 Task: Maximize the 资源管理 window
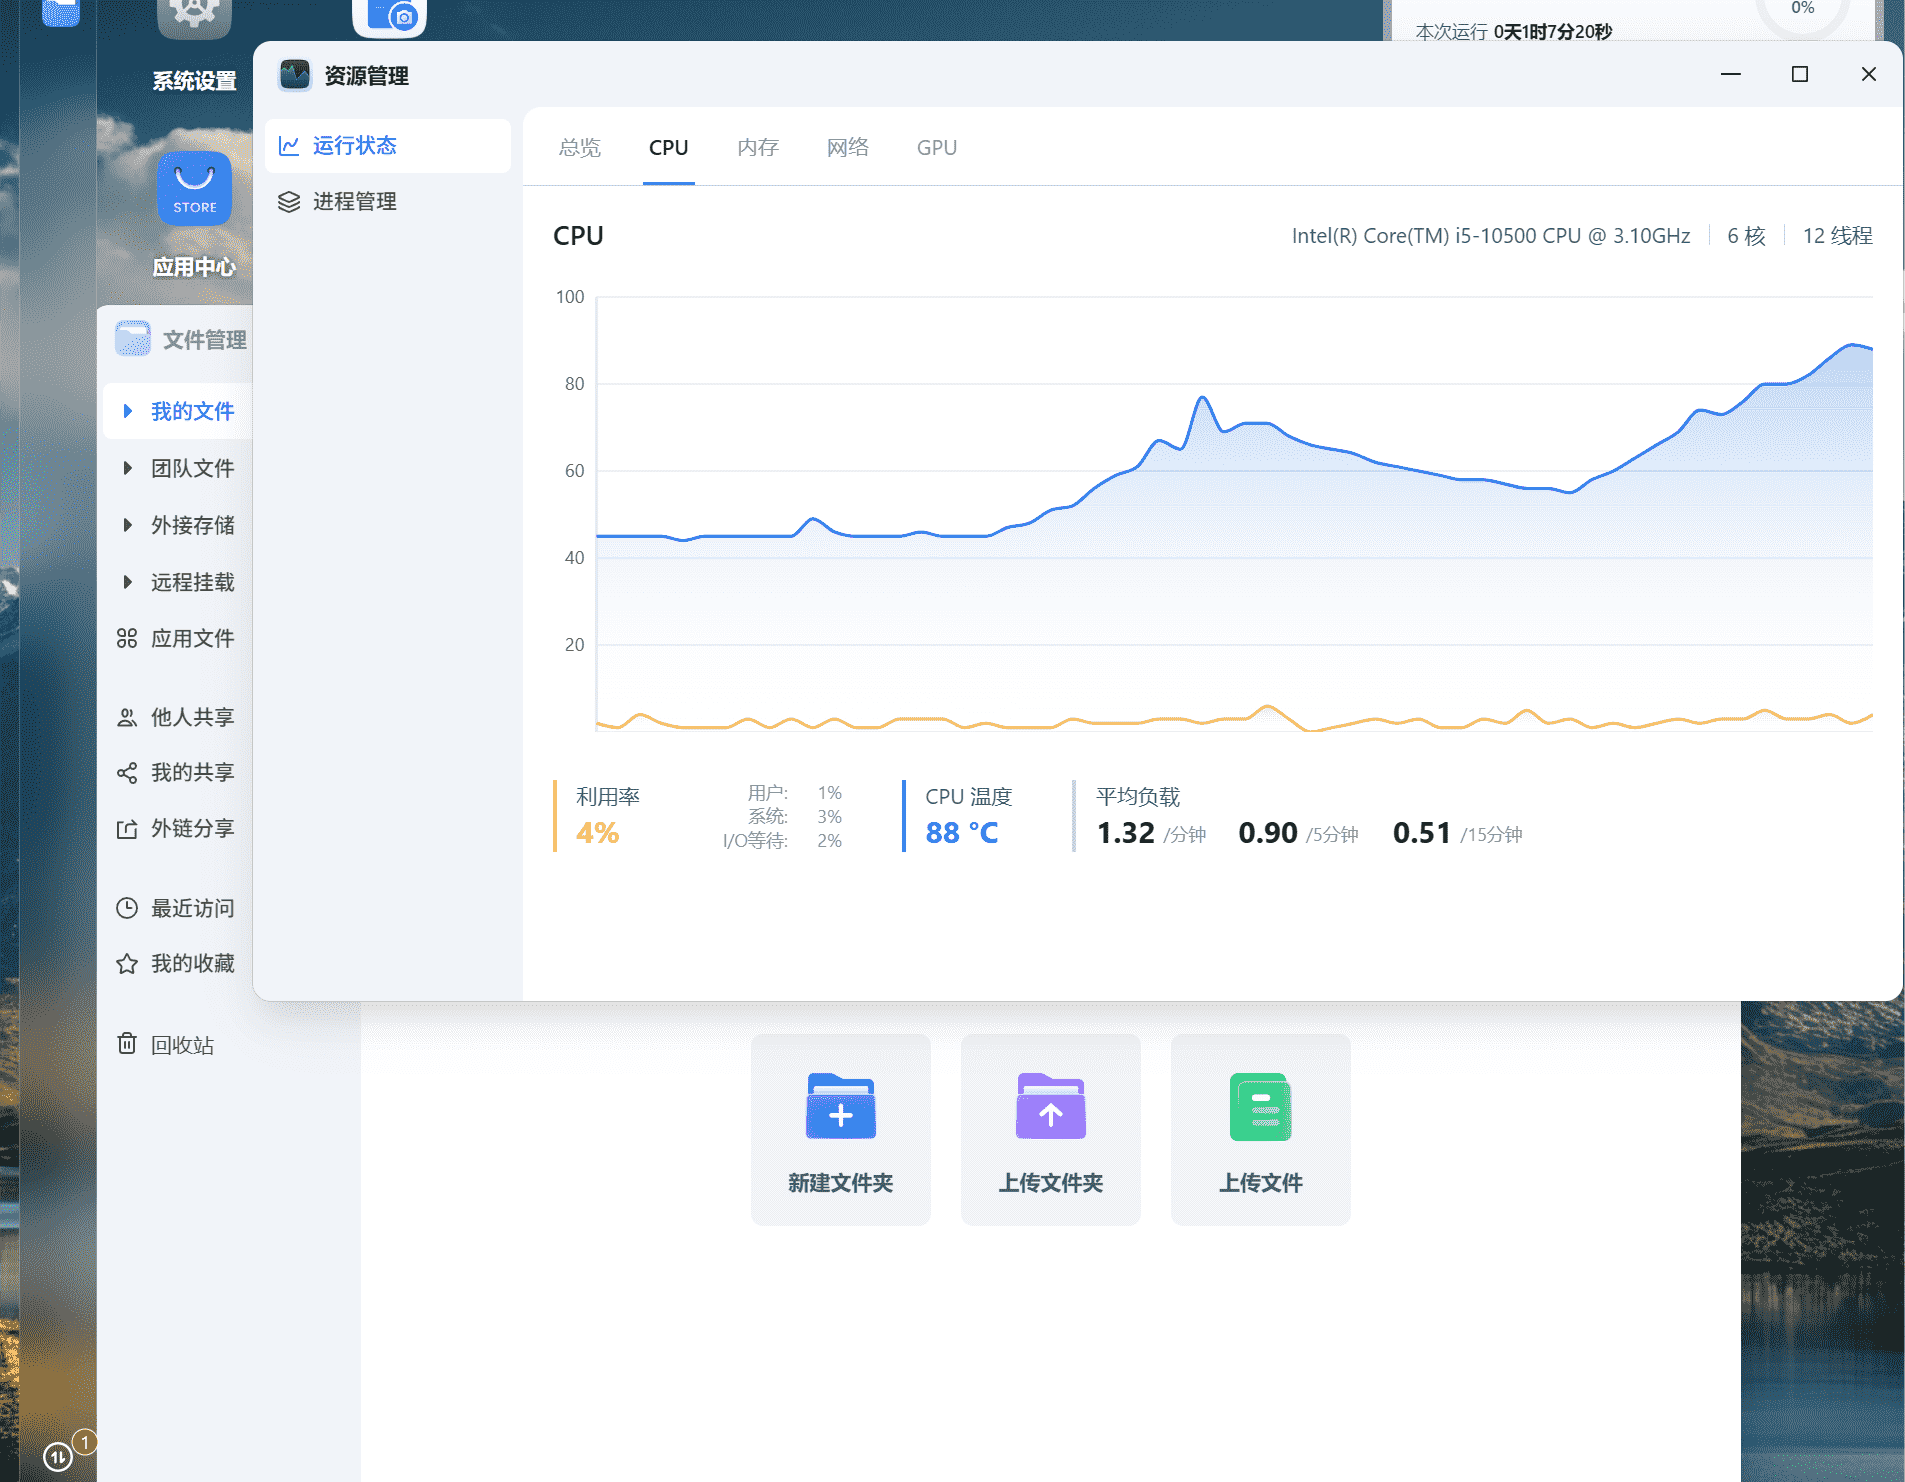[1799, 75]
